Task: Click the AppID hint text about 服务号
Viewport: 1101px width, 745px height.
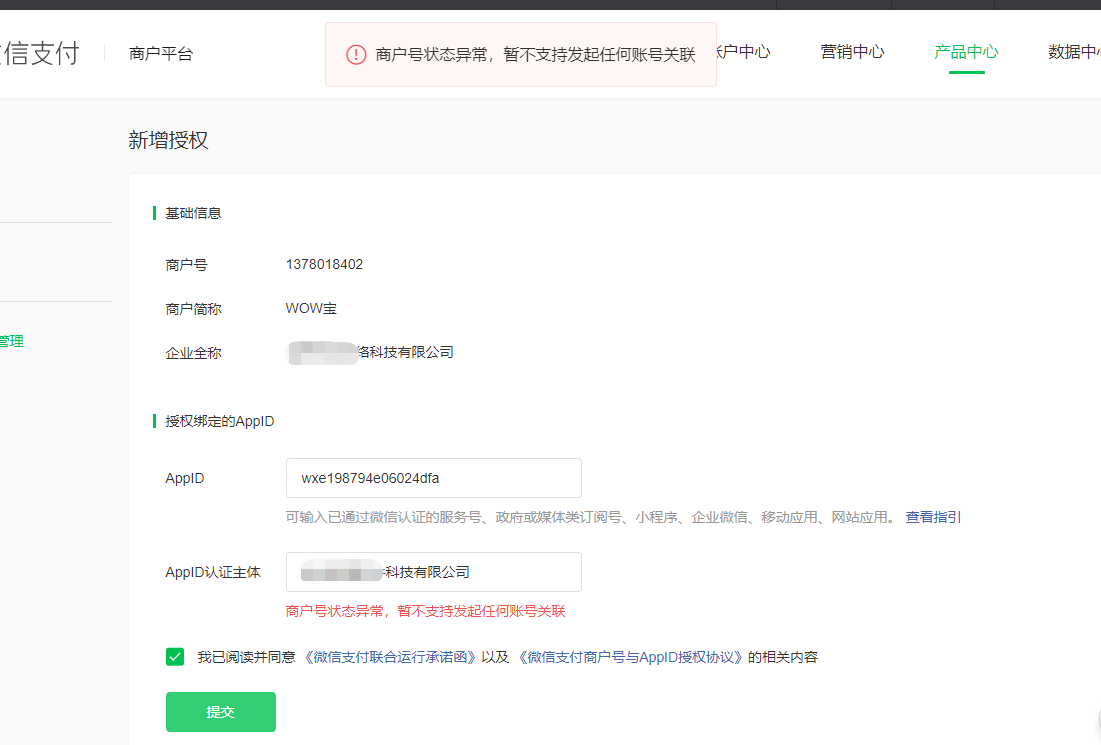Action: tap(591, 517)
